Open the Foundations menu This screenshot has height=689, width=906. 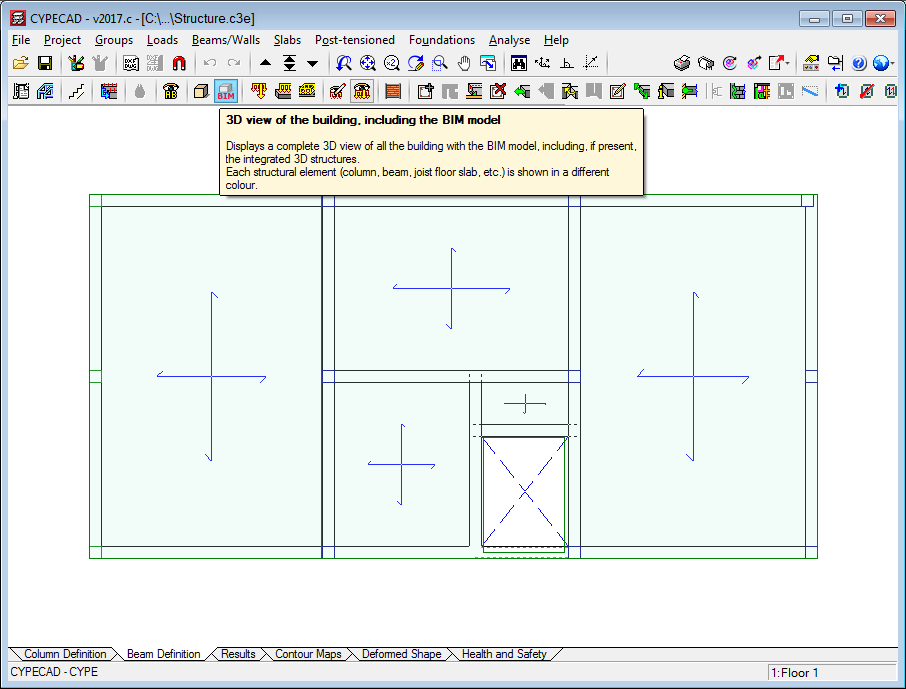point(441,40)
